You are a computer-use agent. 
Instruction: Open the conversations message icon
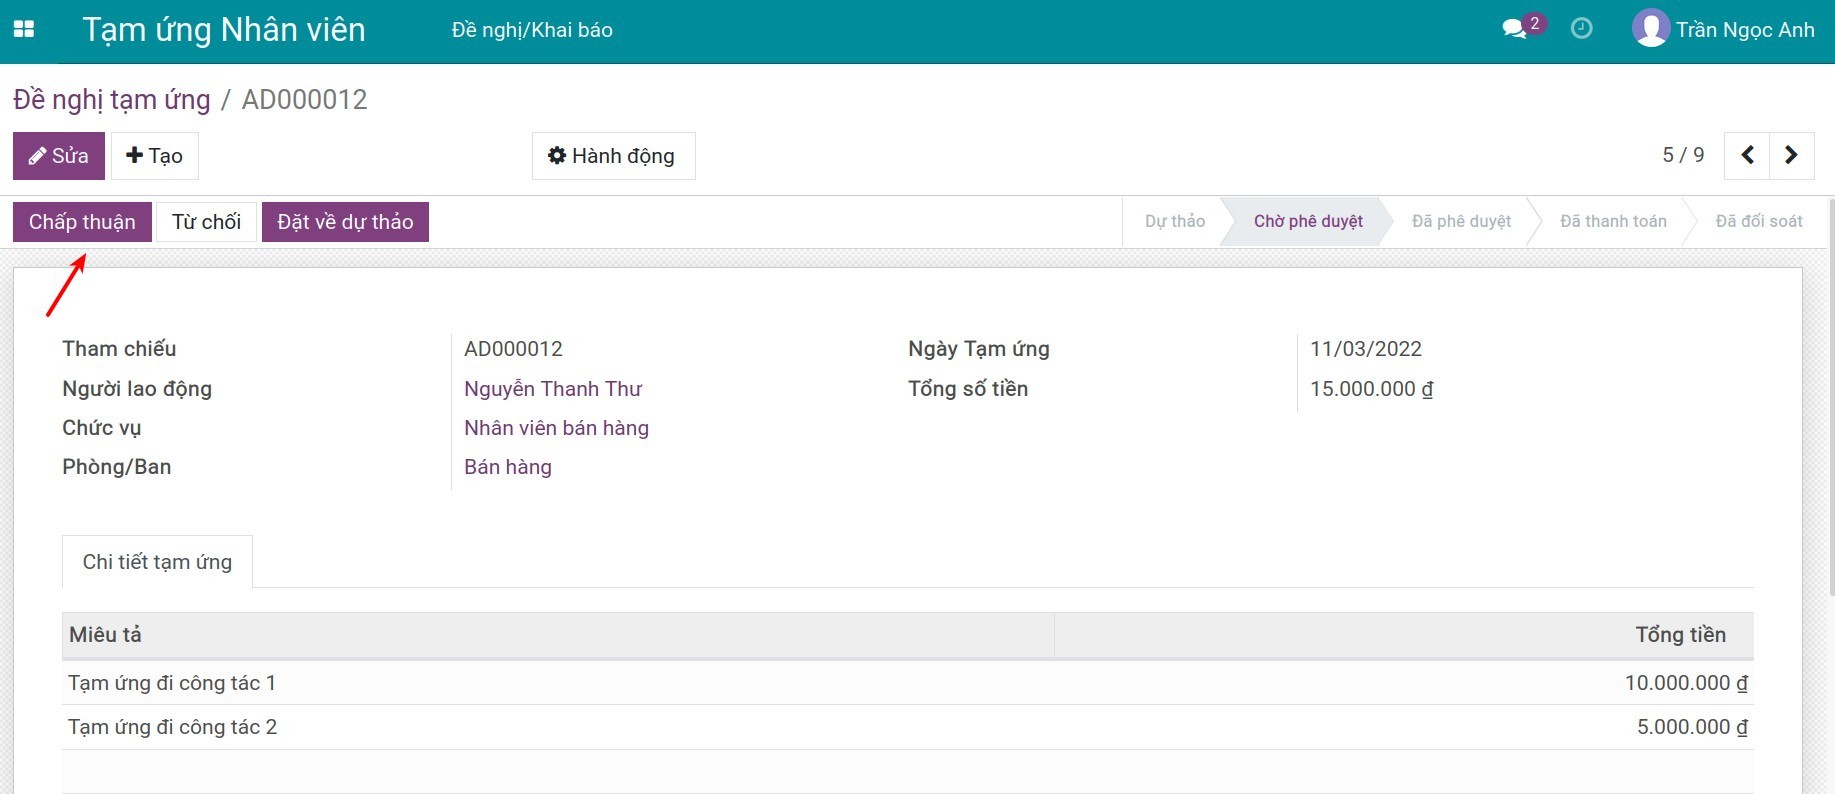click(1514, 29)
